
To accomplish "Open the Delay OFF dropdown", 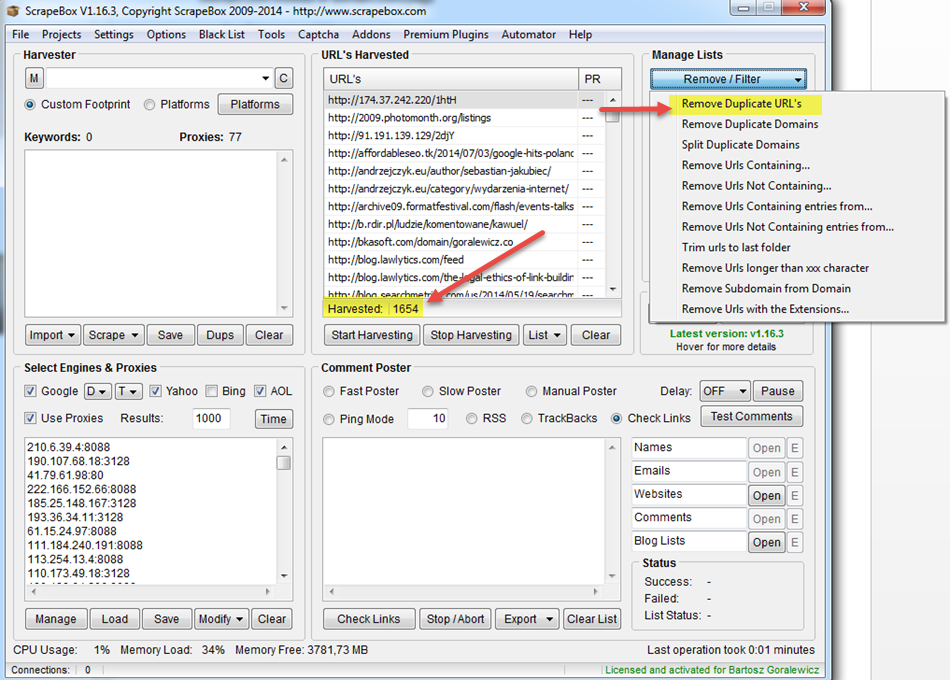I will 724,391.
